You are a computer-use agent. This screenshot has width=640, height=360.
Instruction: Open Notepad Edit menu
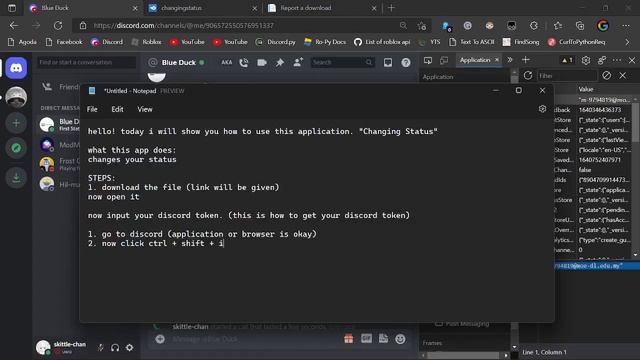117,109
